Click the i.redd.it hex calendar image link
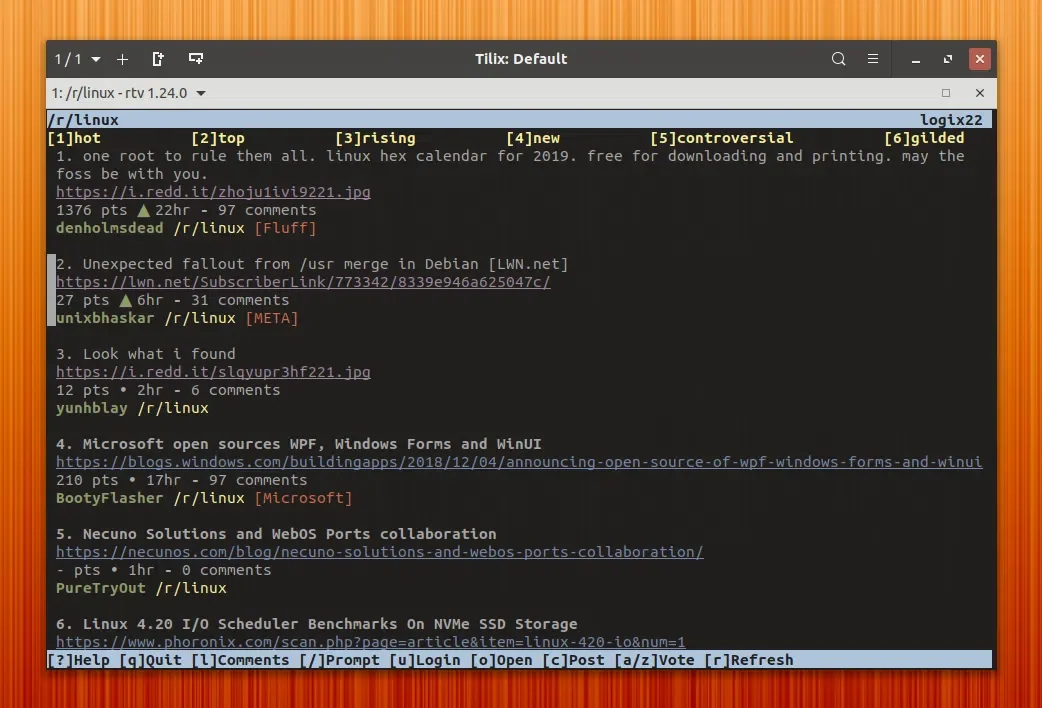Screen dimensions: 1042x708 (x=213, y=192)
